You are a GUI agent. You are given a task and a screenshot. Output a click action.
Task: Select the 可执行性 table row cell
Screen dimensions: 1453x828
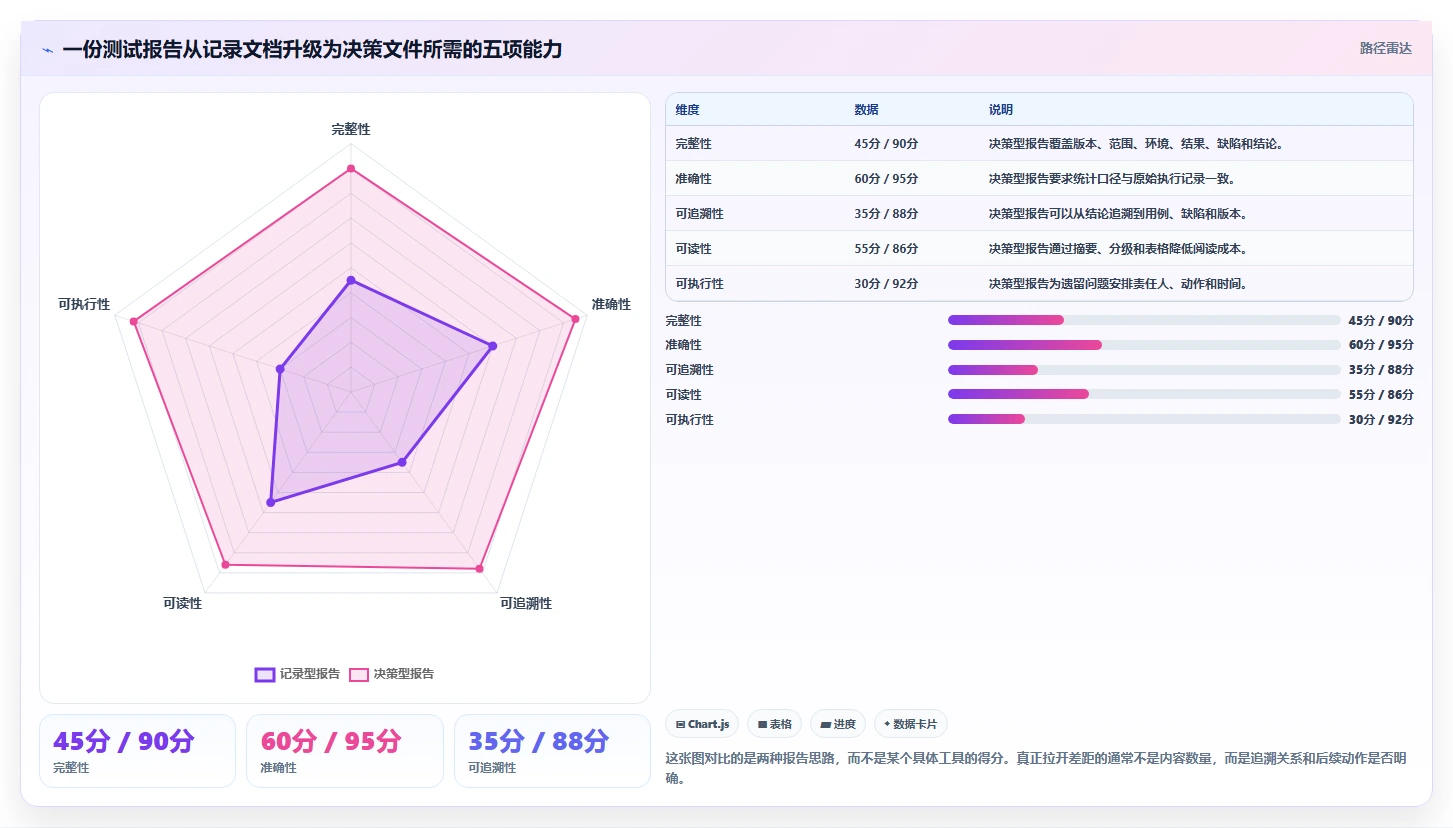(699, 284)
